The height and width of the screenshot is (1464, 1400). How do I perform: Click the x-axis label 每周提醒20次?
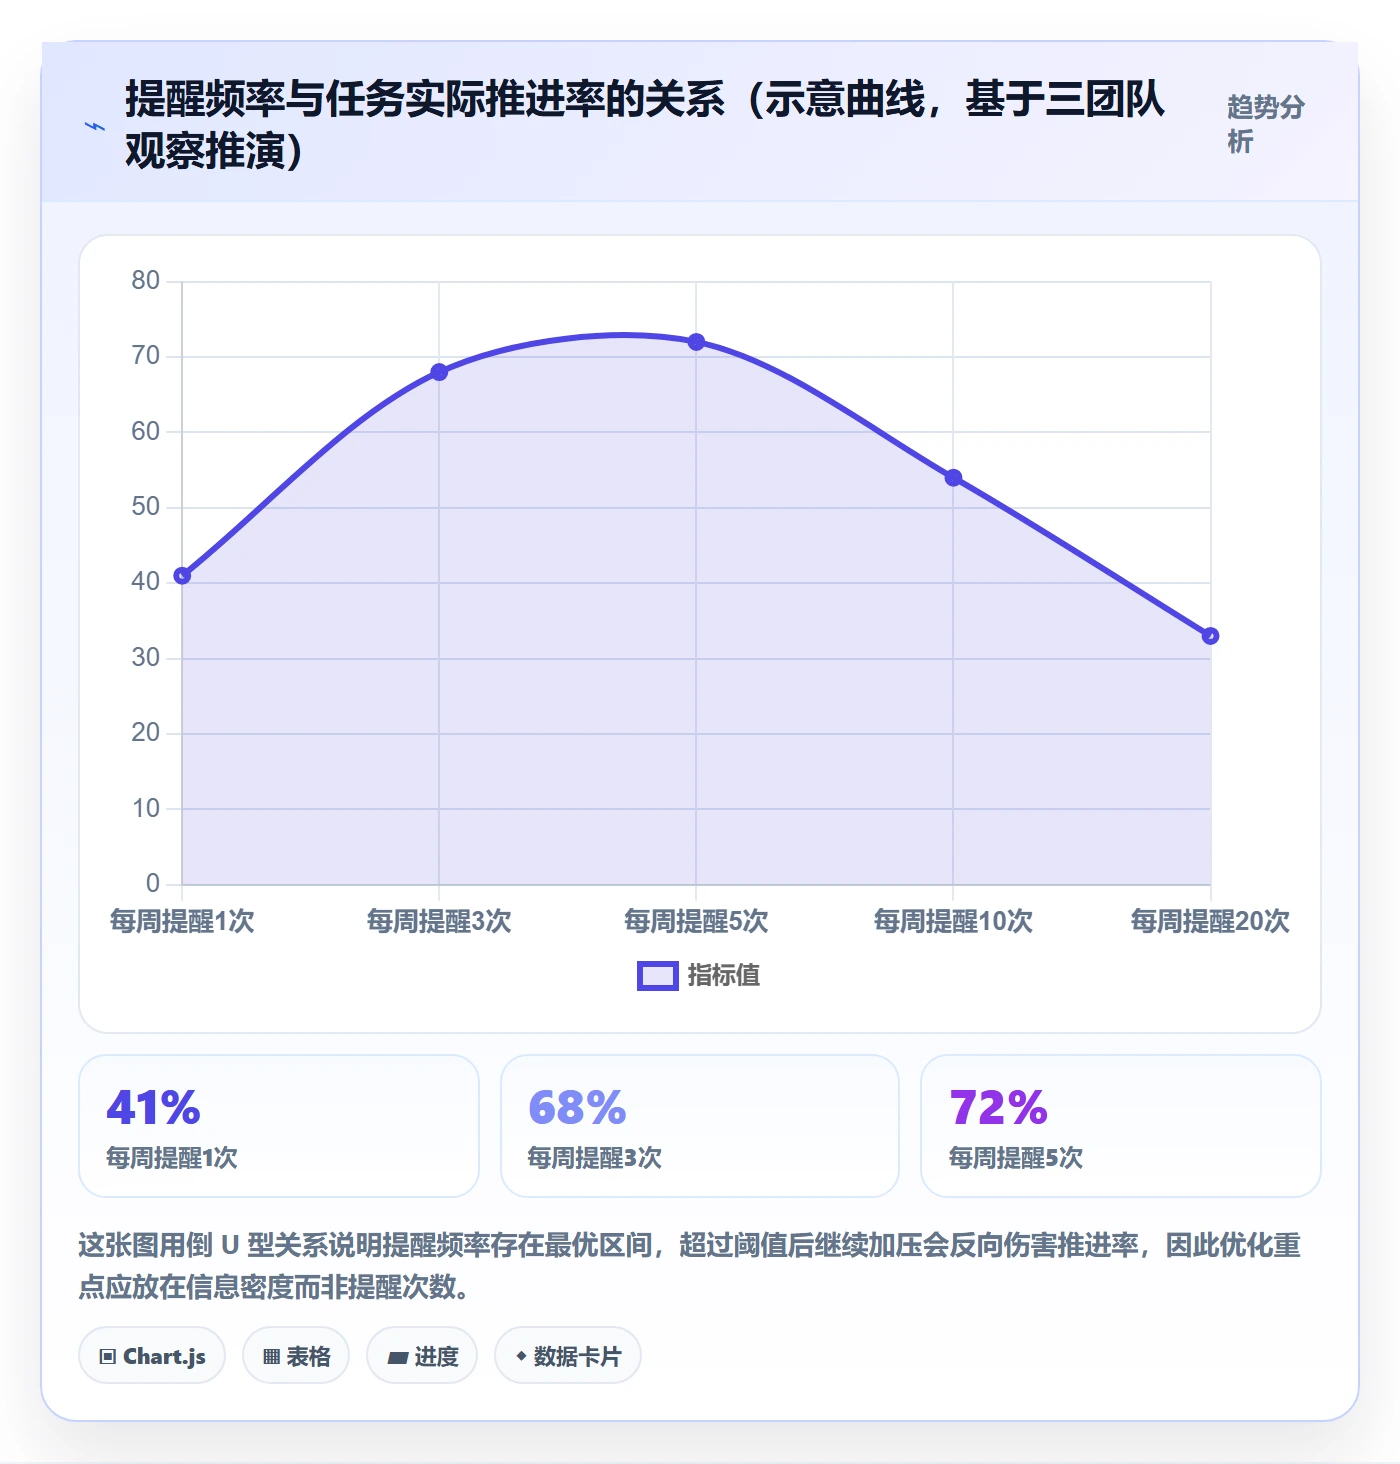point(1210,921)
